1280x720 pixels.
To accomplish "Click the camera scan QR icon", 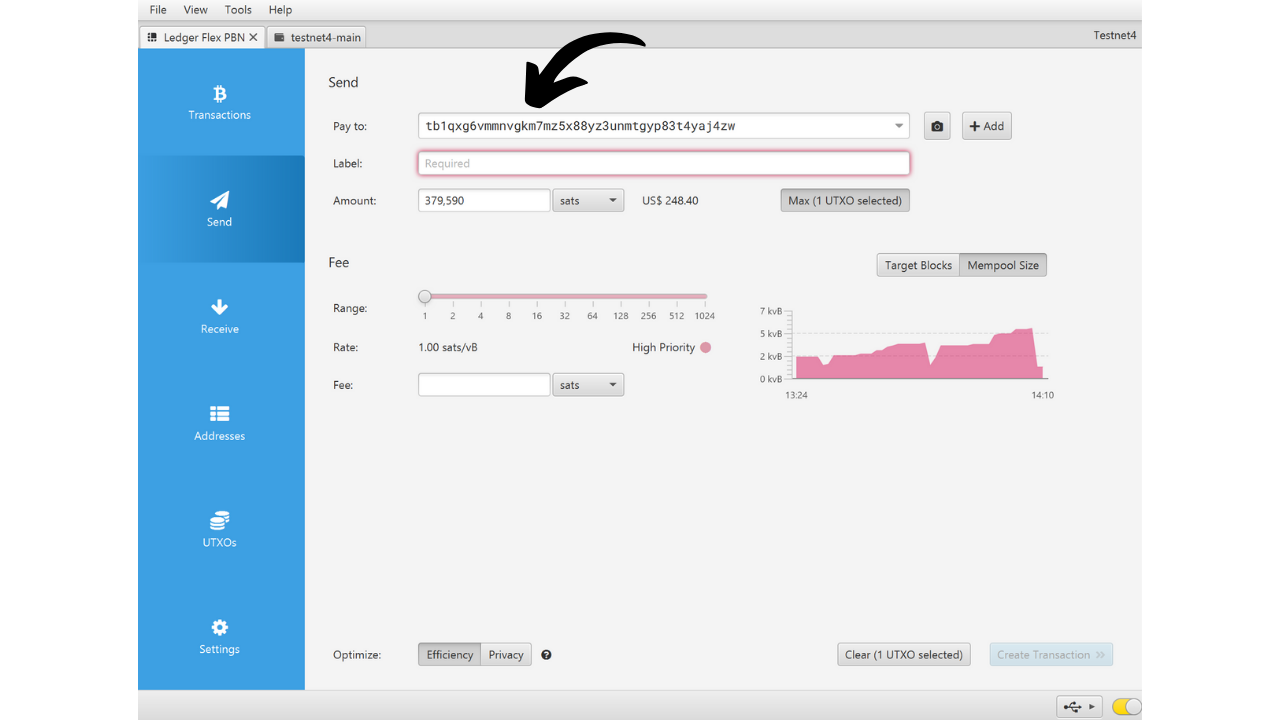I will click(937, 126).
